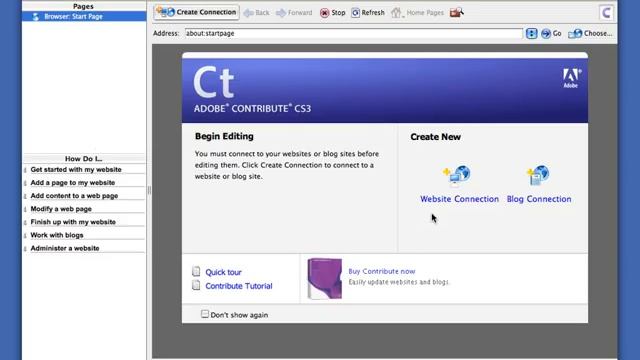Viewport: 640px width, 360px height.
Task: Click the Create Connection toolbar button
Action: click(x=196, y=12)
